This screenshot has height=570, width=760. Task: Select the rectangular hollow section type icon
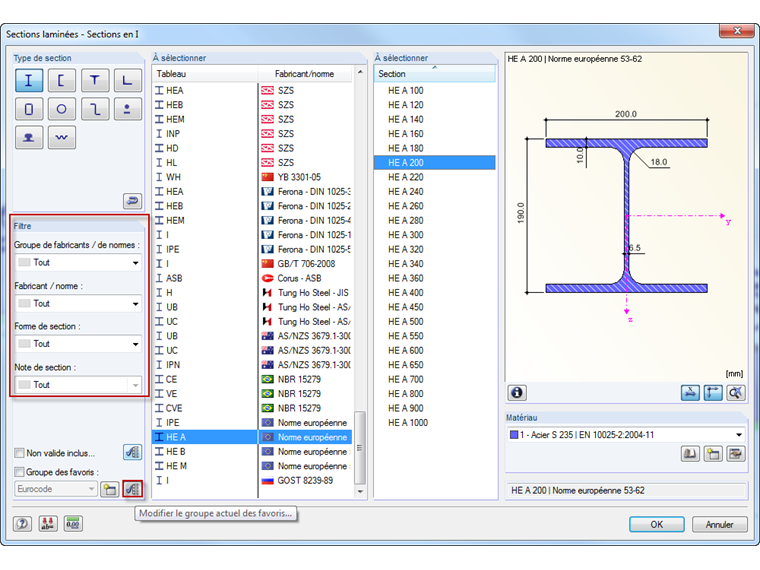tap(29, 109)
